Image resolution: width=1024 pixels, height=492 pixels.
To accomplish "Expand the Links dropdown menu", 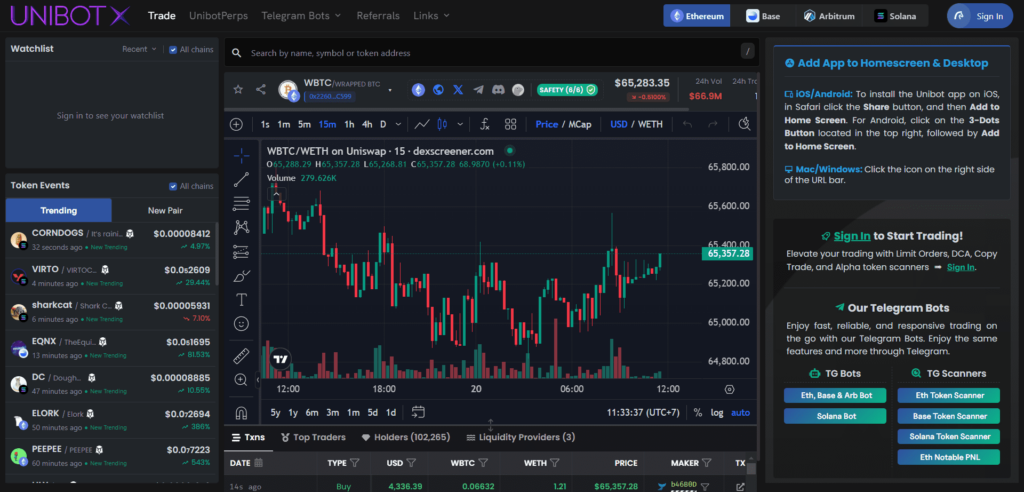I will [x=431, y=16].
